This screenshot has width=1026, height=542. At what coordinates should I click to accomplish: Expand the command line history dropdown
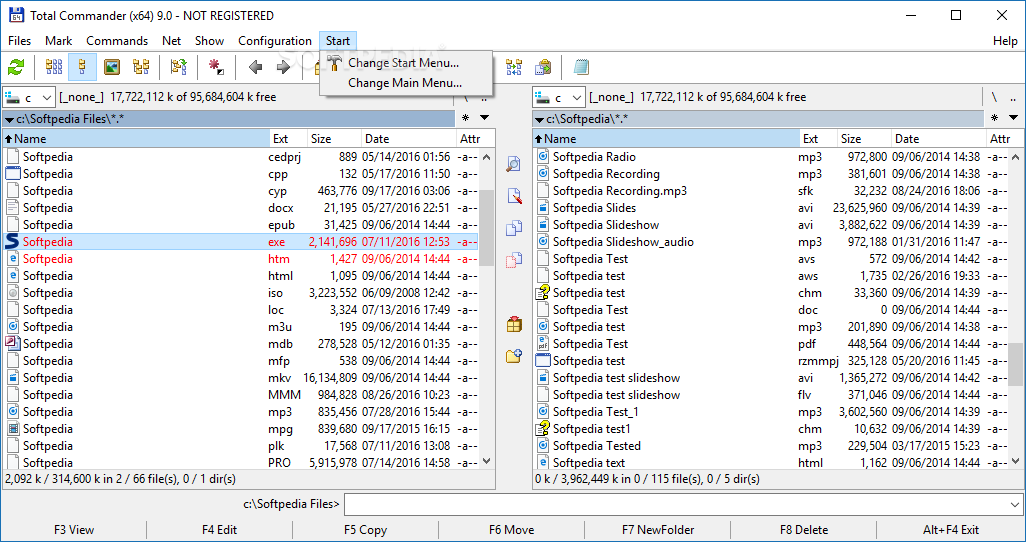[x=1015, y=505]
